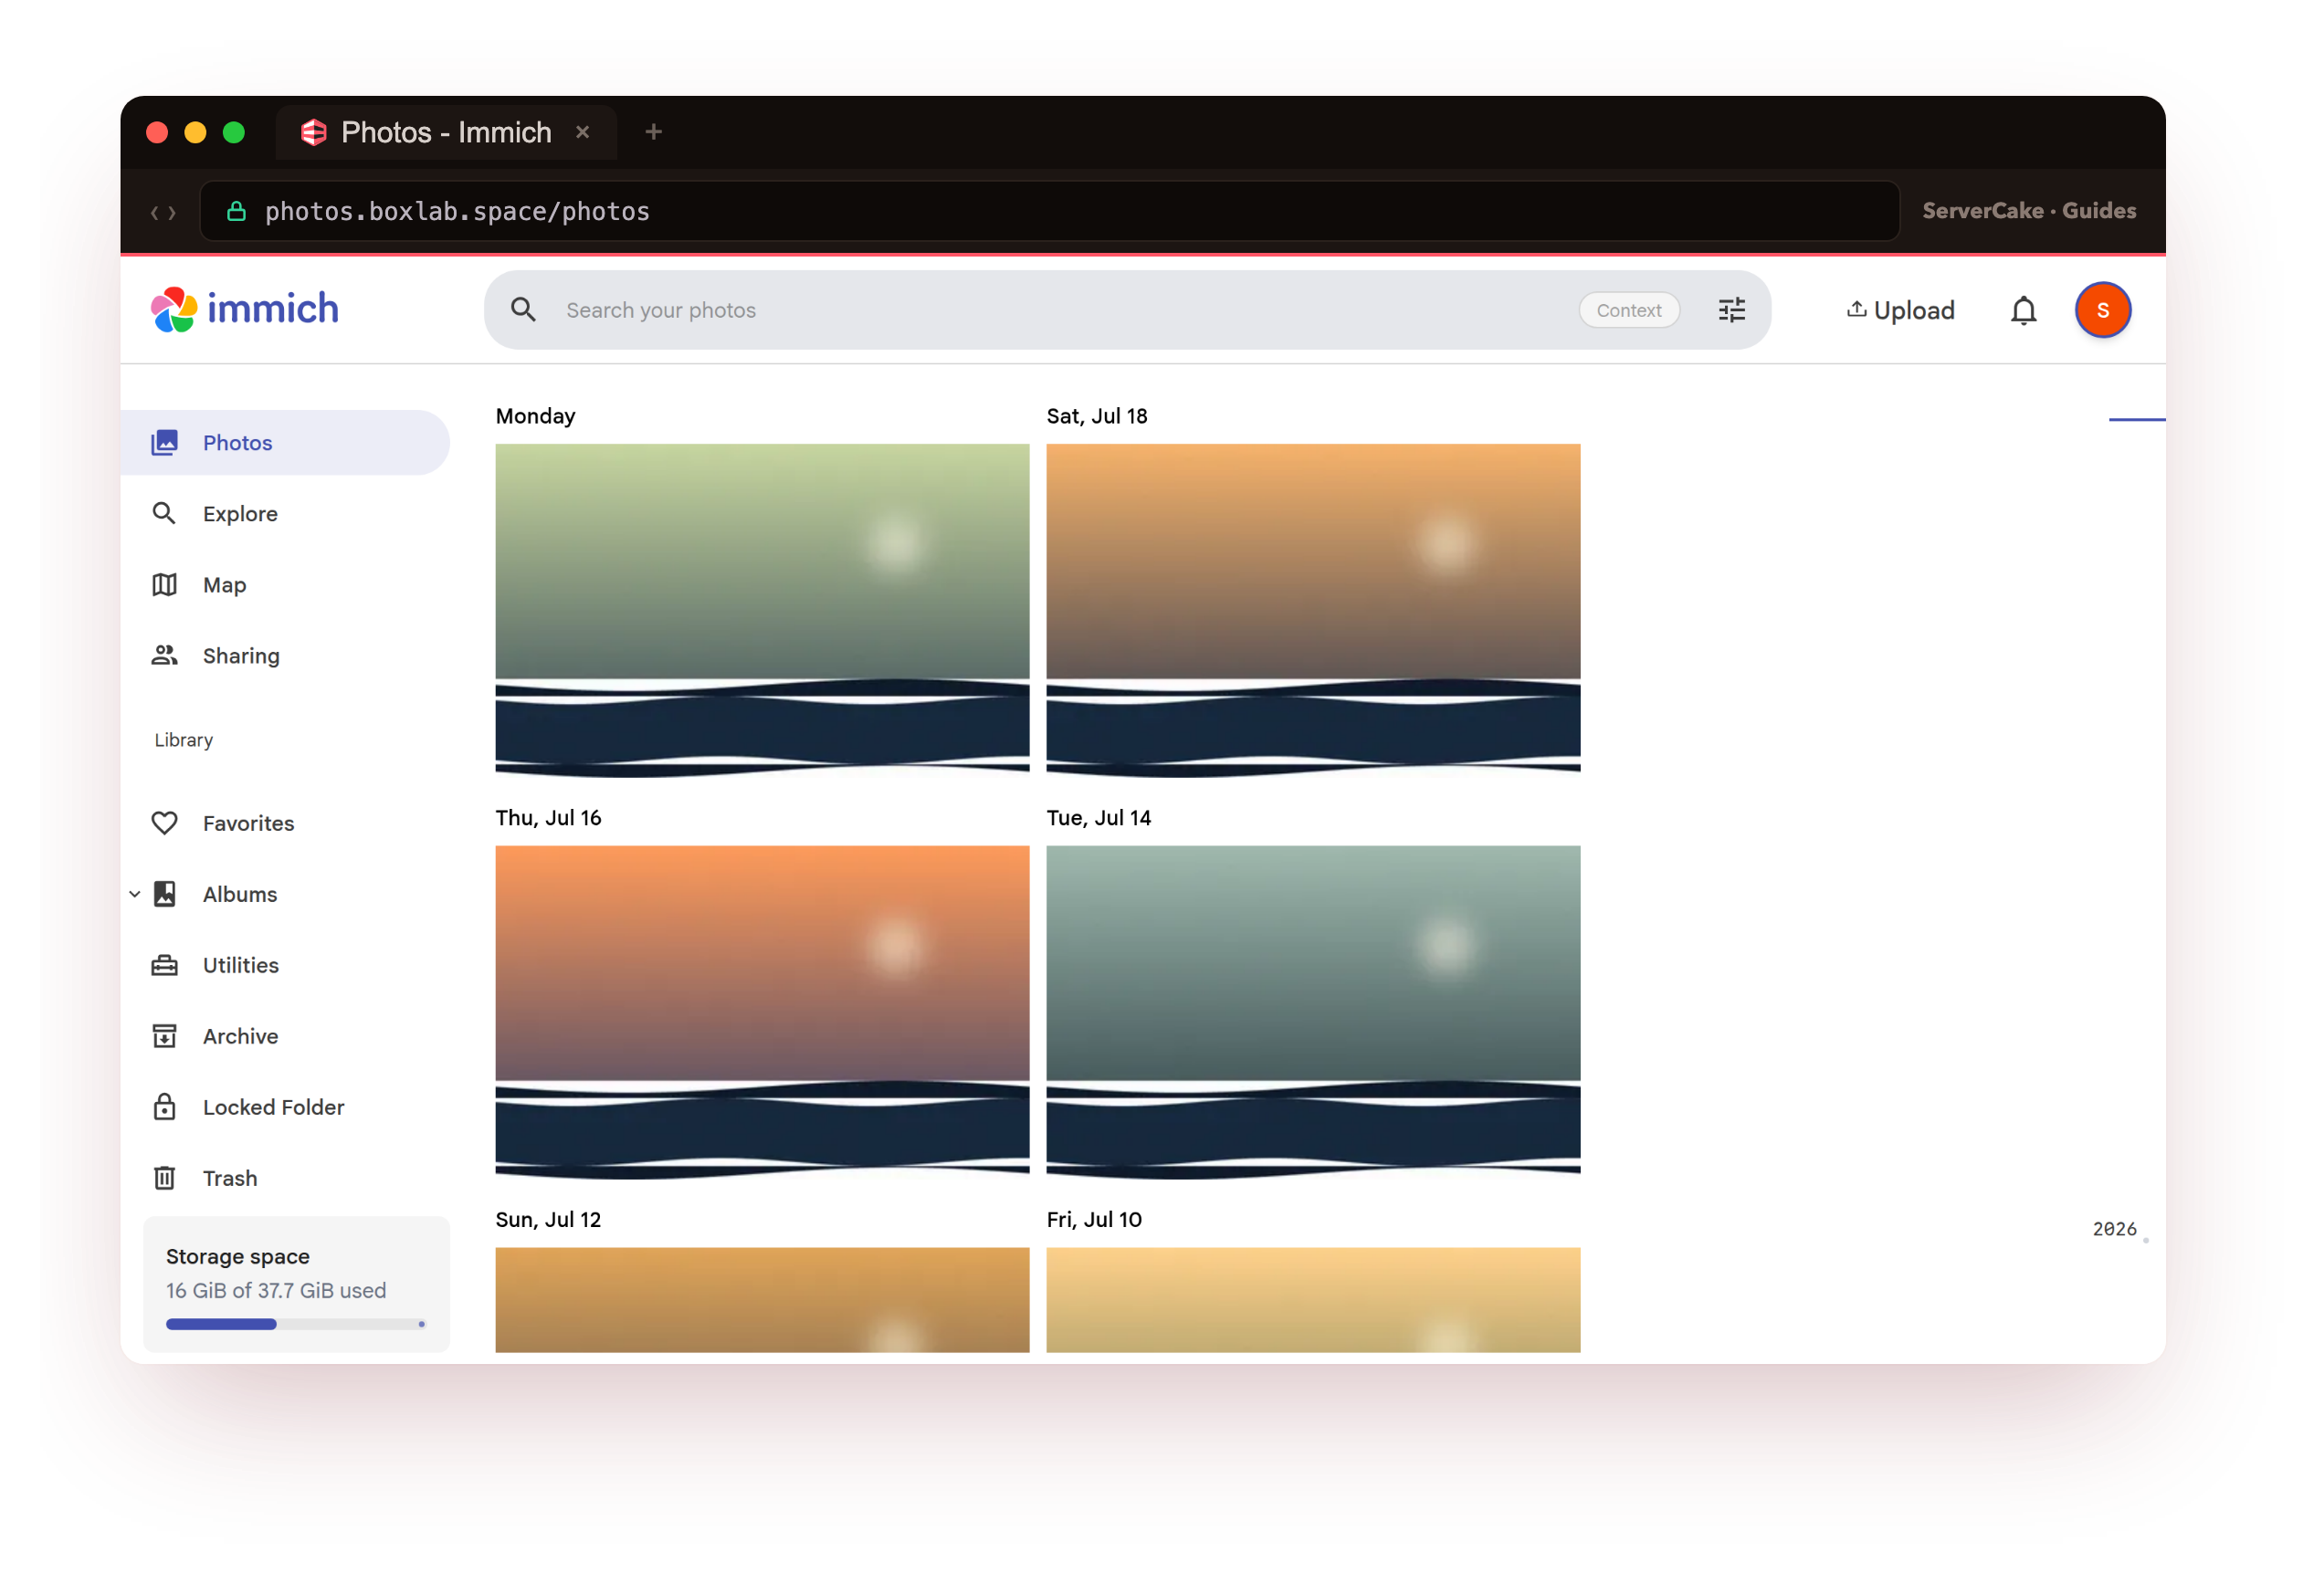Open the Locked Folder
2324x1584 pixels.
coord(285,1107)
